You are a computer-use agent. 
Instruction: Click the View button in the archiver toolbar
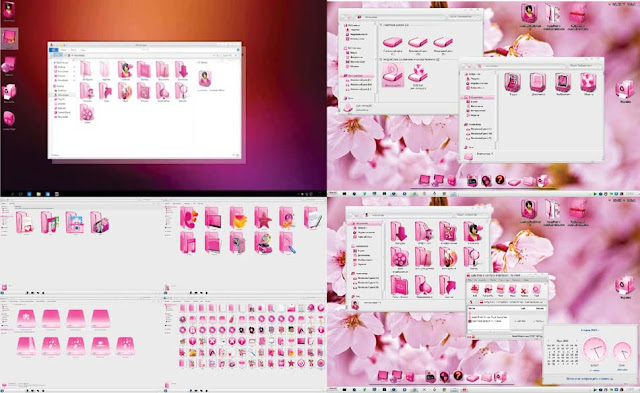point(512,290)
